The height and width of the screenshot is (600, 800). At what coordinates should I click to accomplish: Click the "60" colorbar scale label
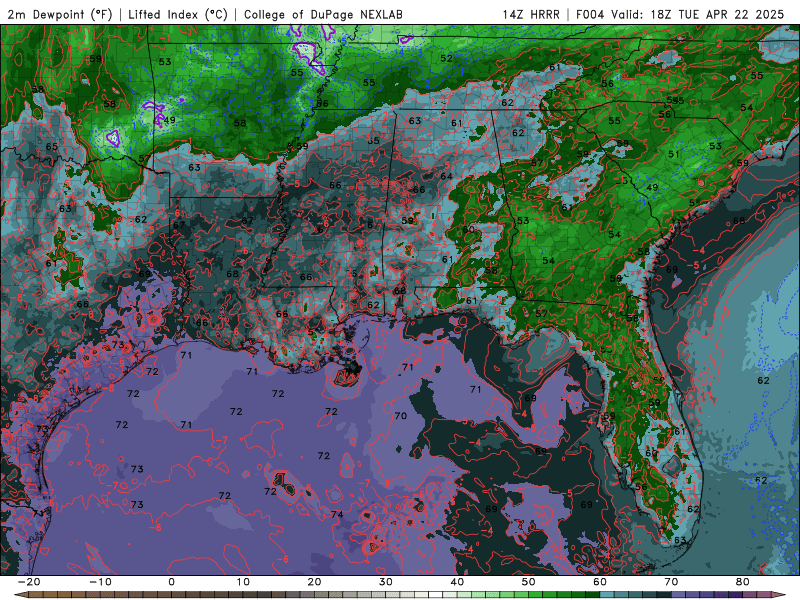(x=600, y=582)
